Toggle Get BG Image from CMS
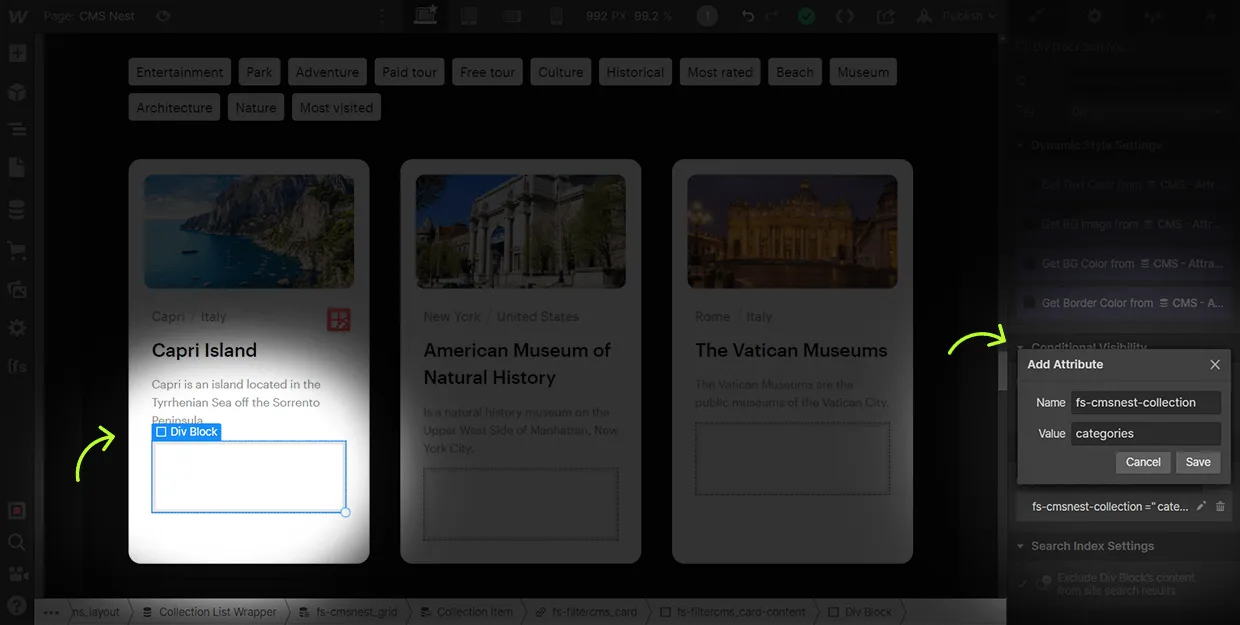The width and height of the screenshot is (1240, 625). click(x=1028, y=224)
